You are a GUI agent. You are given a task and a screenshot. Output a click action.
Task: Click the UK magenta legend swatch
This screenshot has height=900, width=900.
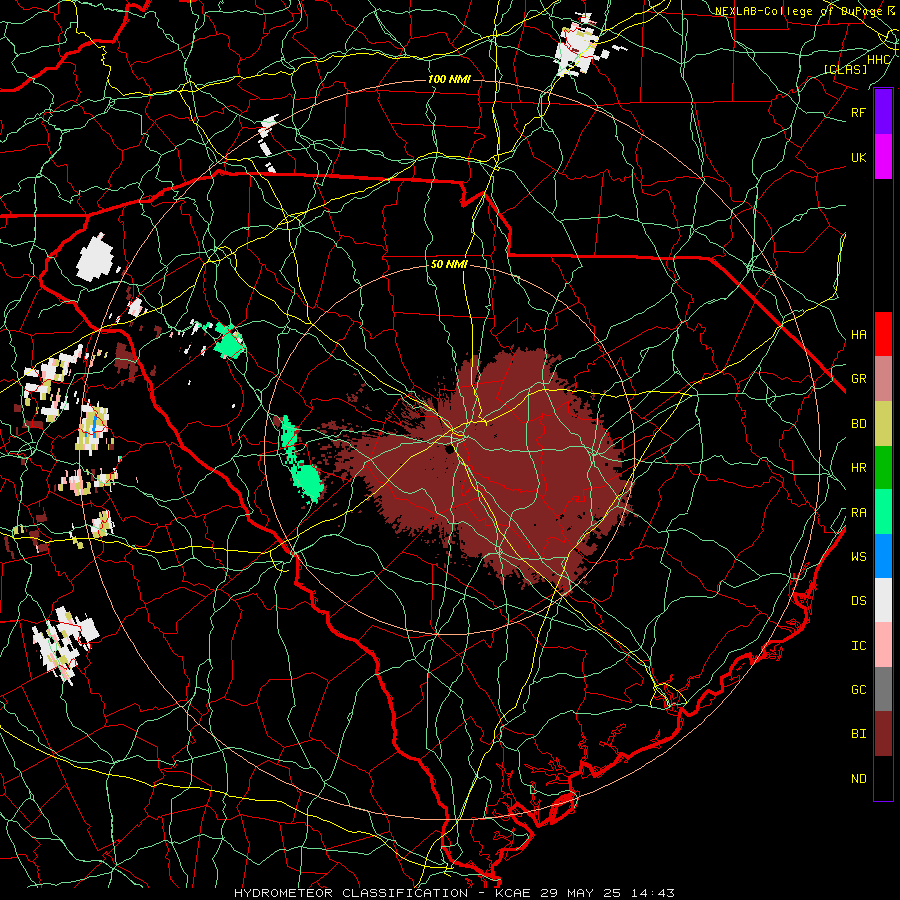point(883,157)
